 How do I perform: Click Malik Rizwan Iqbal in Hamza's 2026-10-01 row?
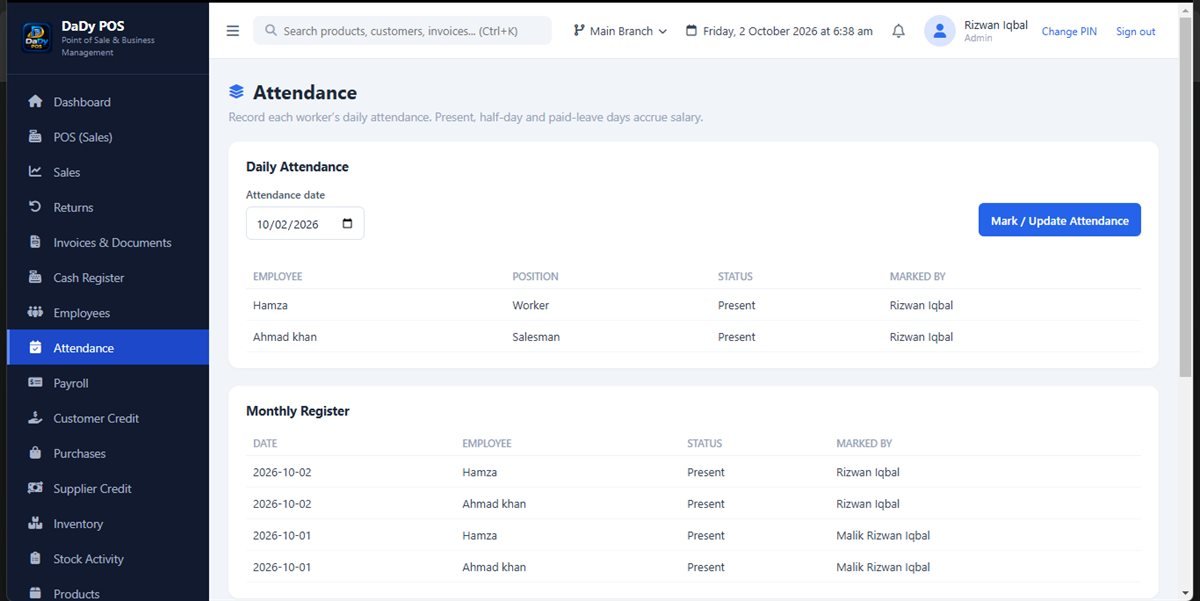coord(883,535)
